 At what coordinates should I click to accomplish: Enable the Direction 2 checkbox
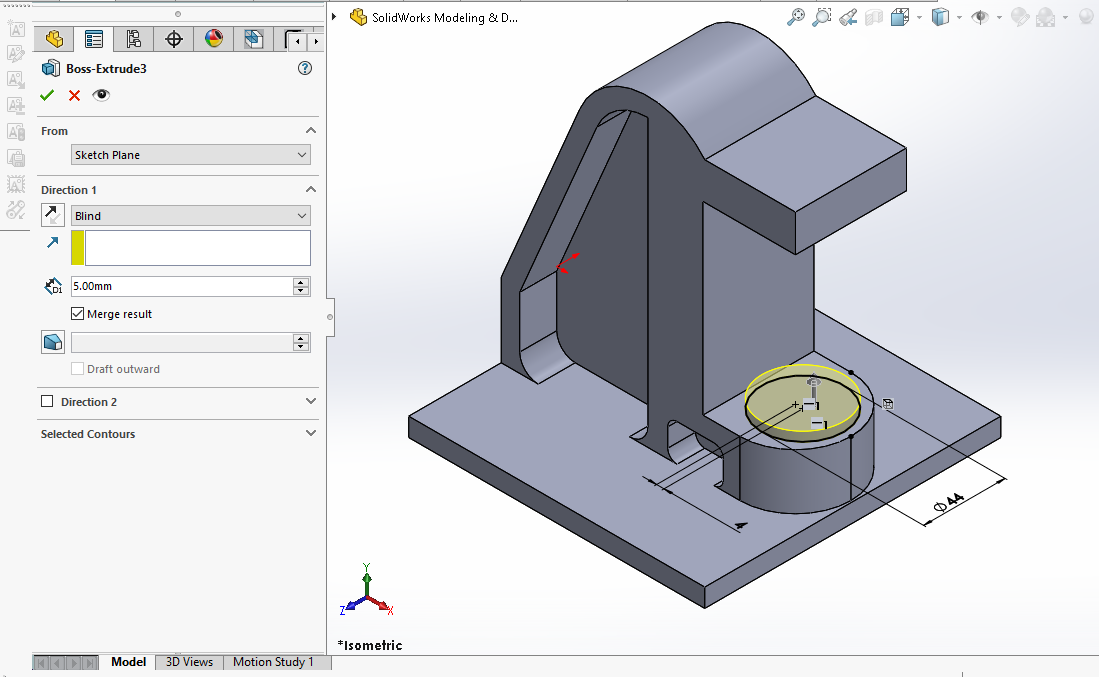(47, 402)
